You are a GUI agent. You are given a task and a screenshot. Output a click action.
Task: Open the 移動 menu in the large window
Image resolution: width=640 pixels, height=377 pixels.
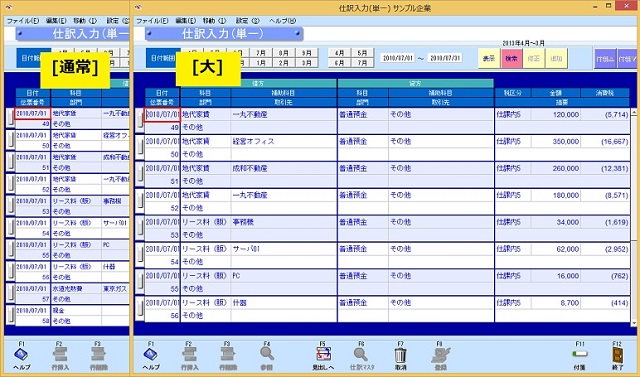pyautogui.click(x=214, y=21)
